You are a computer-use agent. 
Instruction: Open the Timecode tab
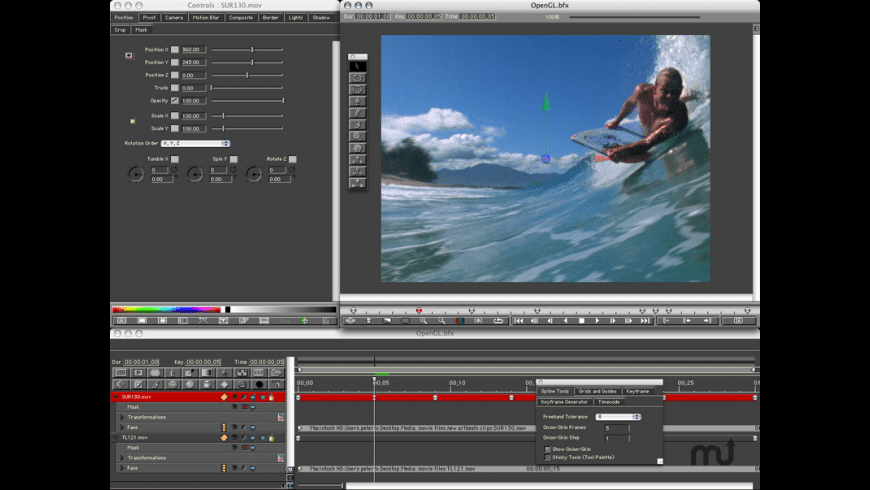pos(609,402)
